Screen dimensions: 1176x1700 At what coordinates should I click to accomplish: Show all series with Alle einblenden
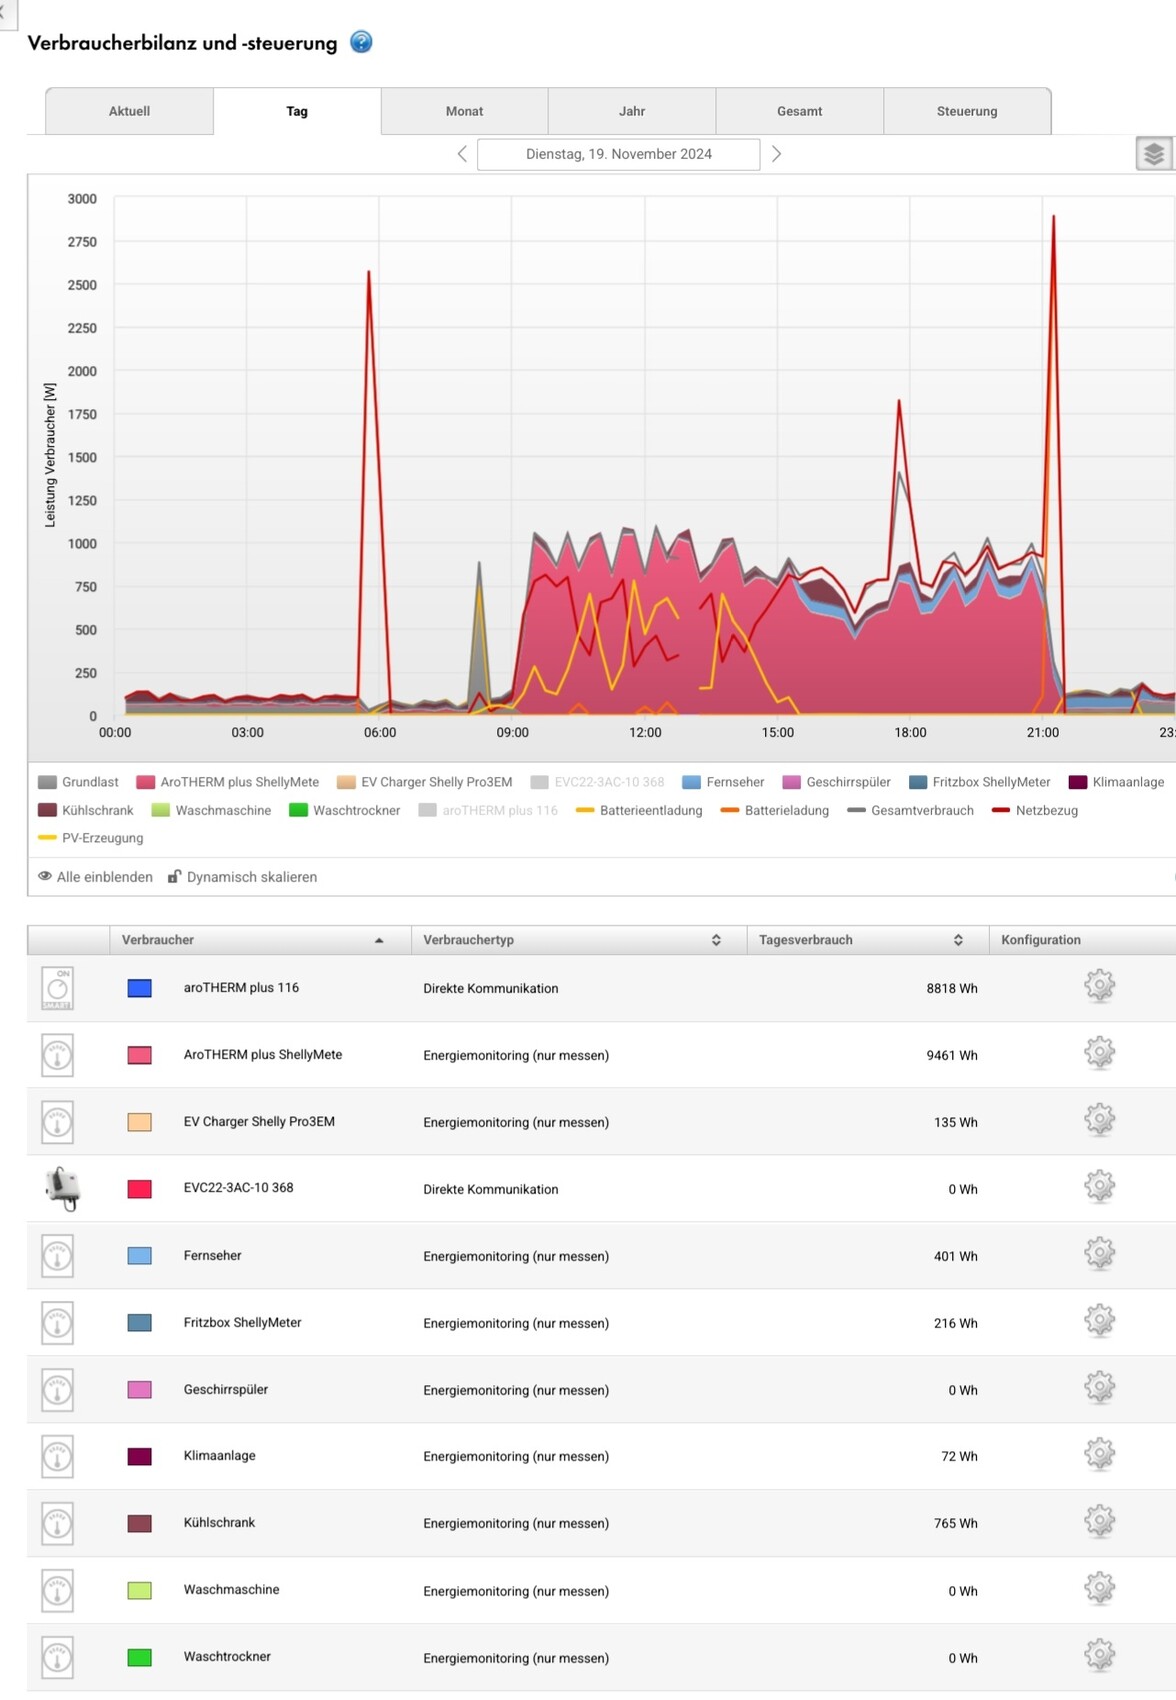click(x=96, y=877)
